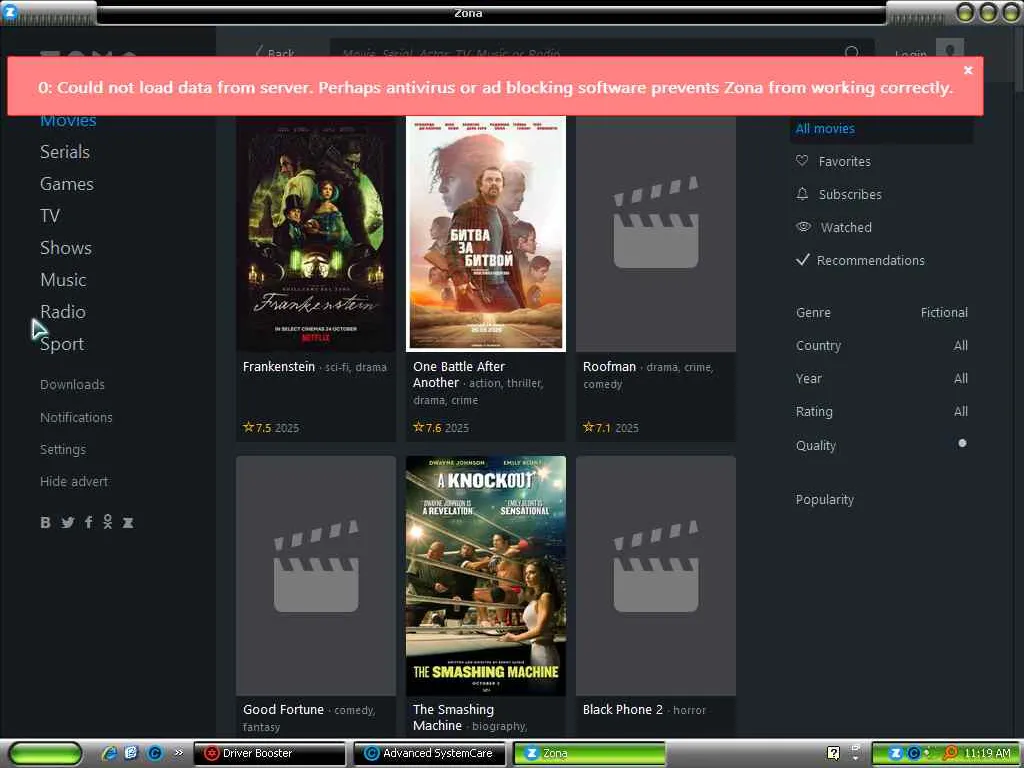Click the help question mark tray icon
The image size is (1024, 768).
click(x=833, y=753)
